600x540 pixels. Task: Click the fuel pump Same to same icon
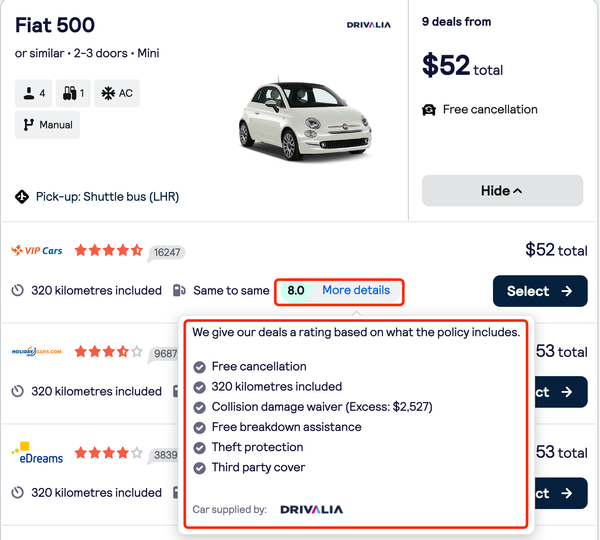pos(179,290)
